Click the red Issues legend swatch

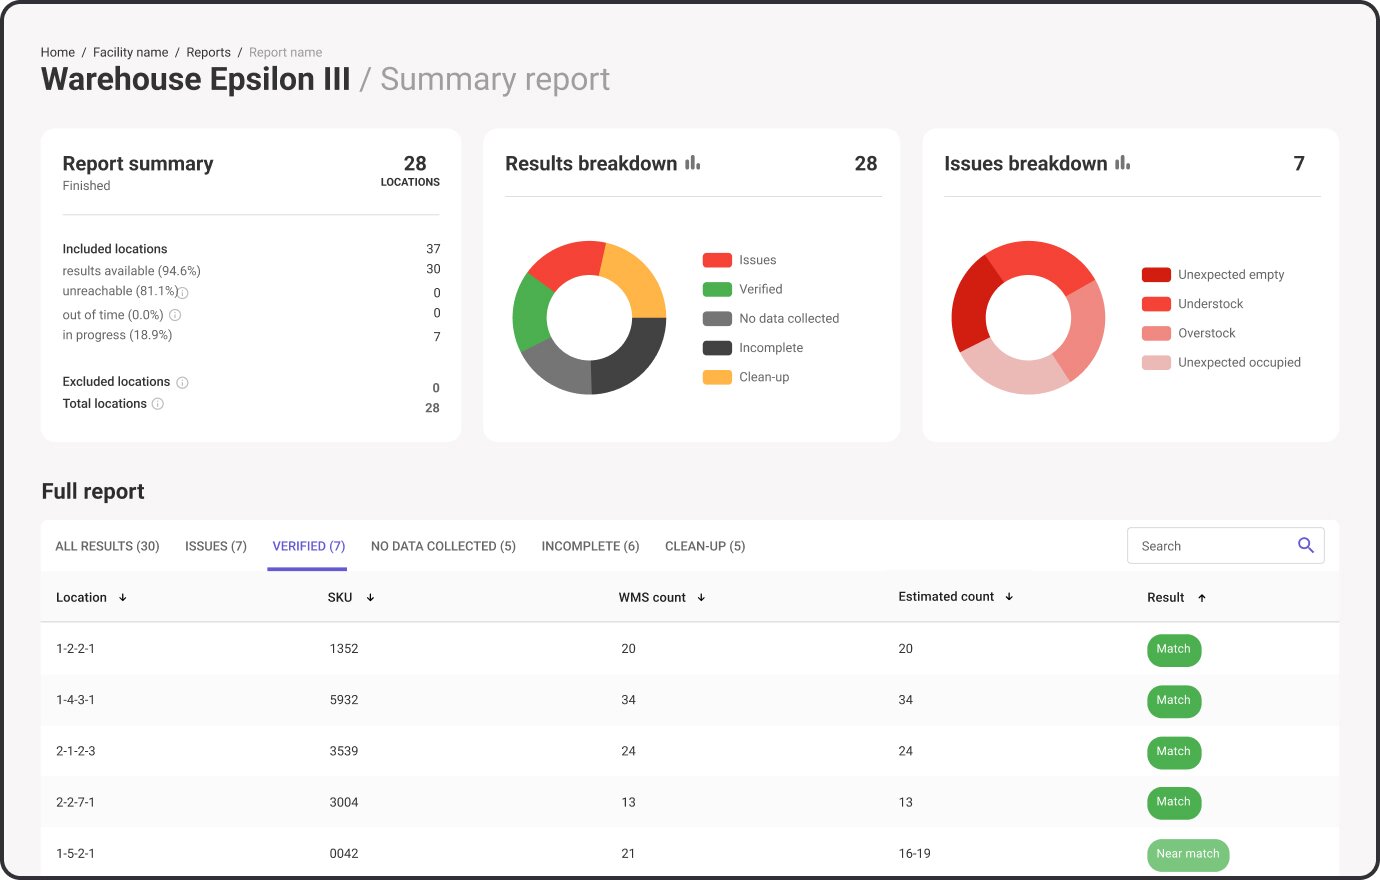tap(717, 260)
